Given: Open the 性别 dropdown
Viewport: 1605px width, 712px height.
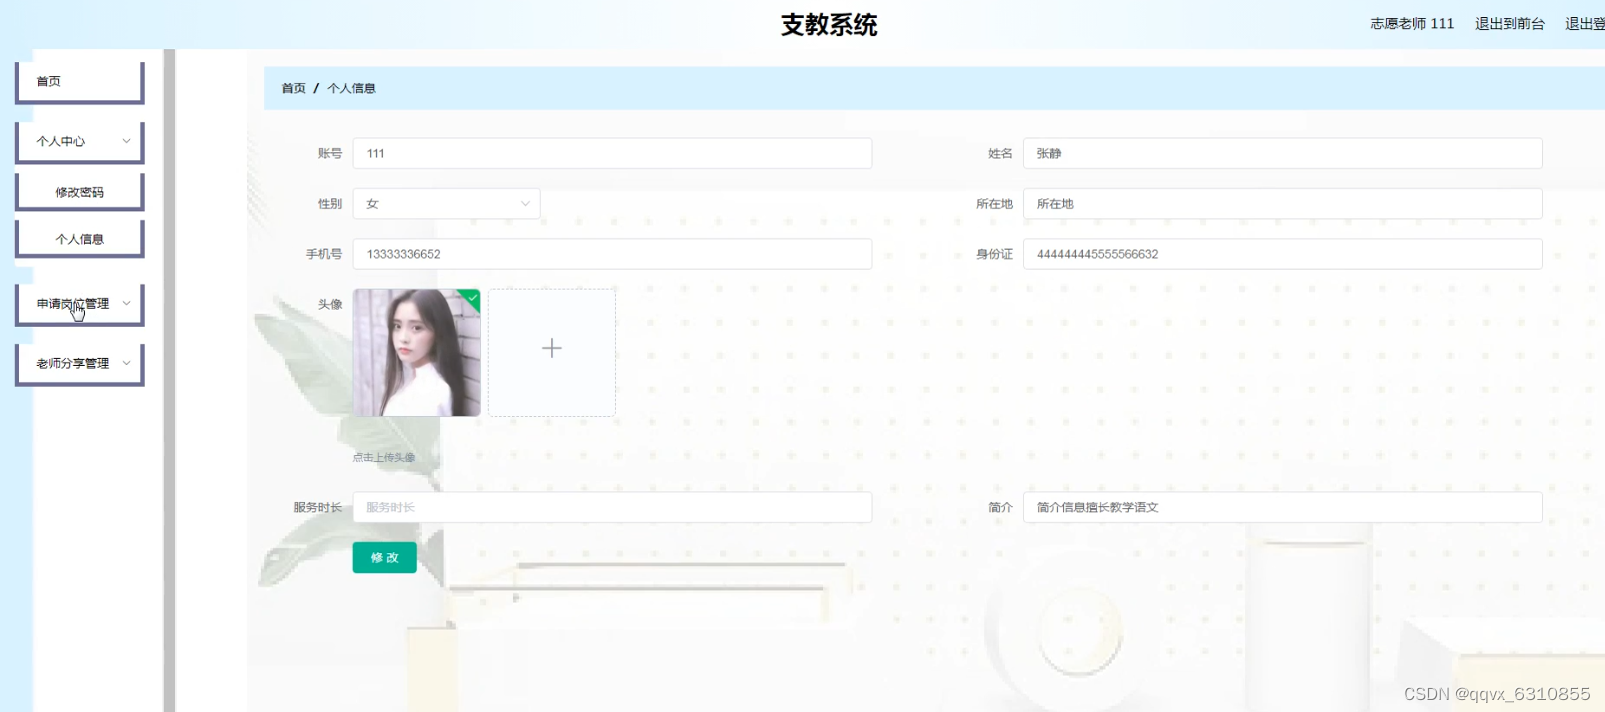Looking at the screenshot, I should pos(446,203).
